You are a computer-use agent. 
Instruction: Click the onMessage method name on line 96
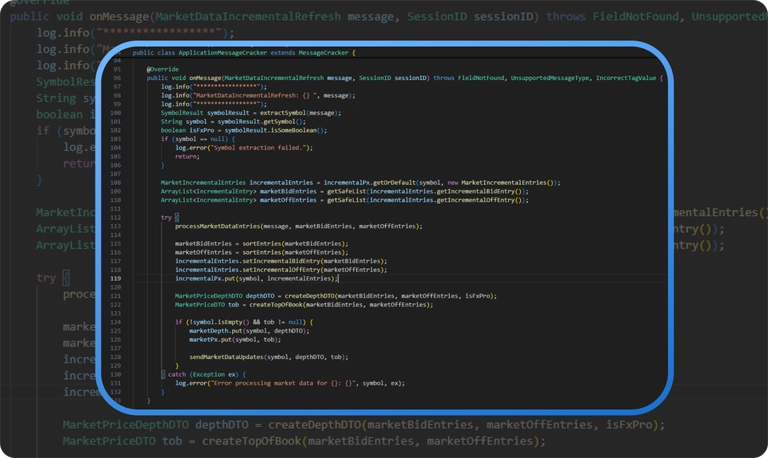click(x=205, y=78)
